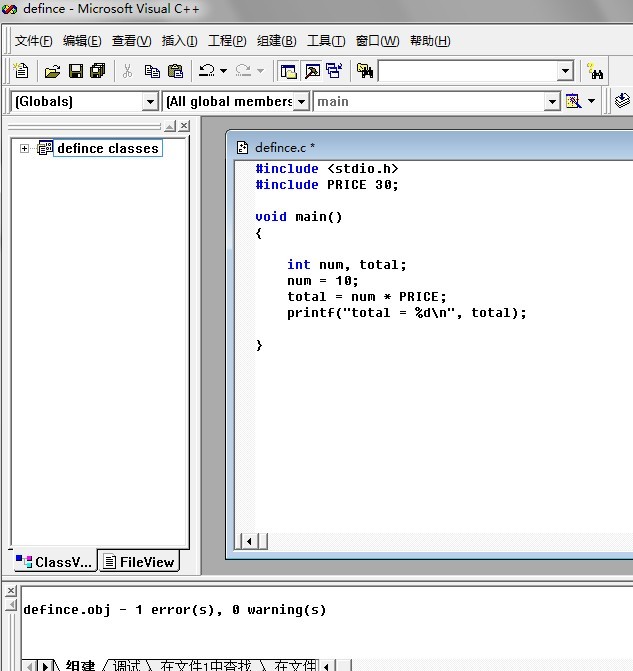The width and height of the screenshot is (633, 671).
Task: Click the Window List toolbar icon
Action: (334, 71)
